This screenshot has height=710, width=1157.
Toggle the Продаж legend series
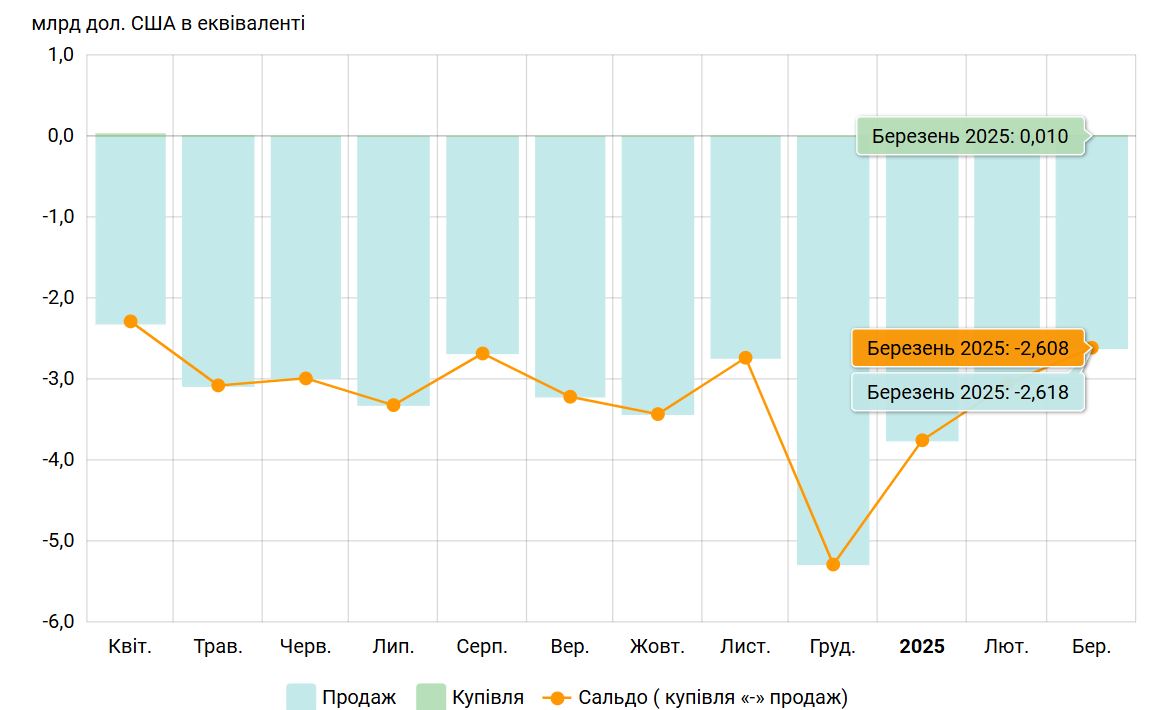(x=341, y=697)
